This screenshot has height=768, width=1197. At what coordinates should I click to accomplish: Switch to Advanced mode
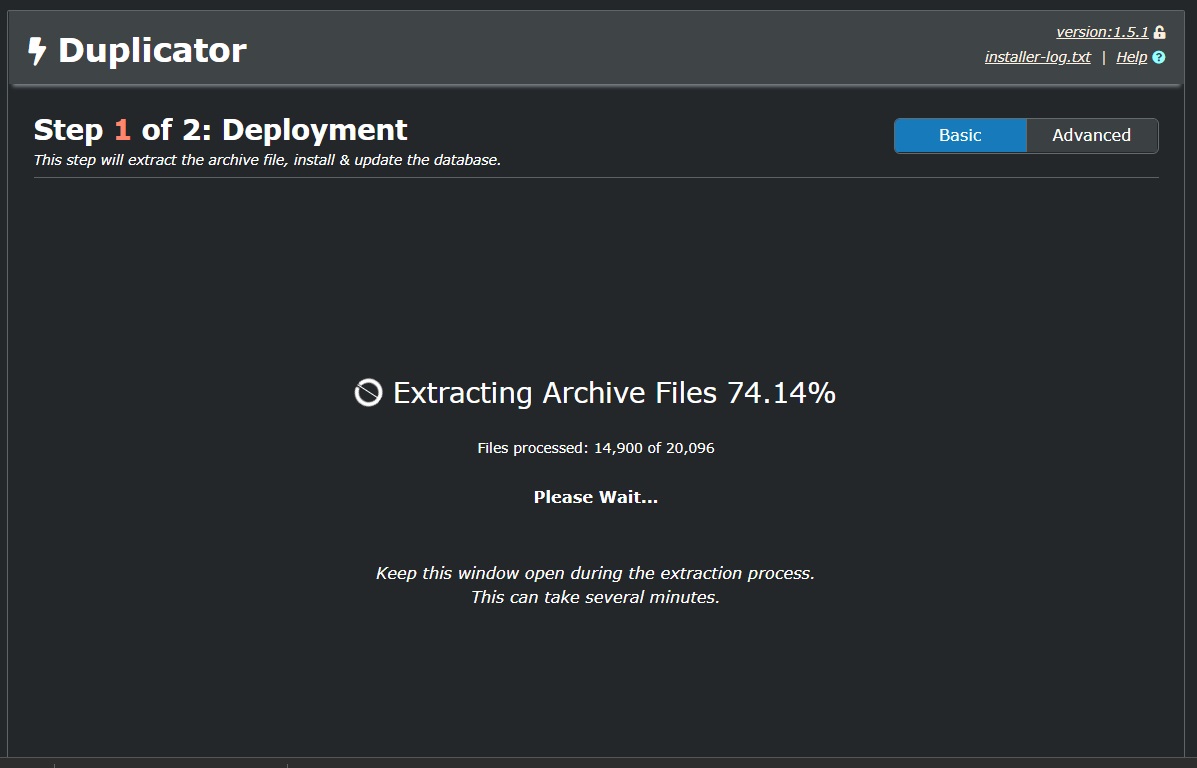click(1091, 136)
